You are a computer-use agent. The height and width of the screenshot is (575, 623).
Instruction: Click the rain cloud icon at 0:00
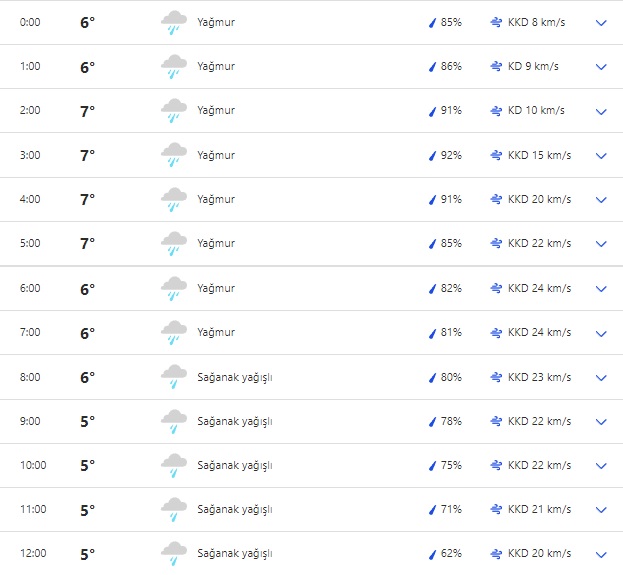(x=173, y=22)
